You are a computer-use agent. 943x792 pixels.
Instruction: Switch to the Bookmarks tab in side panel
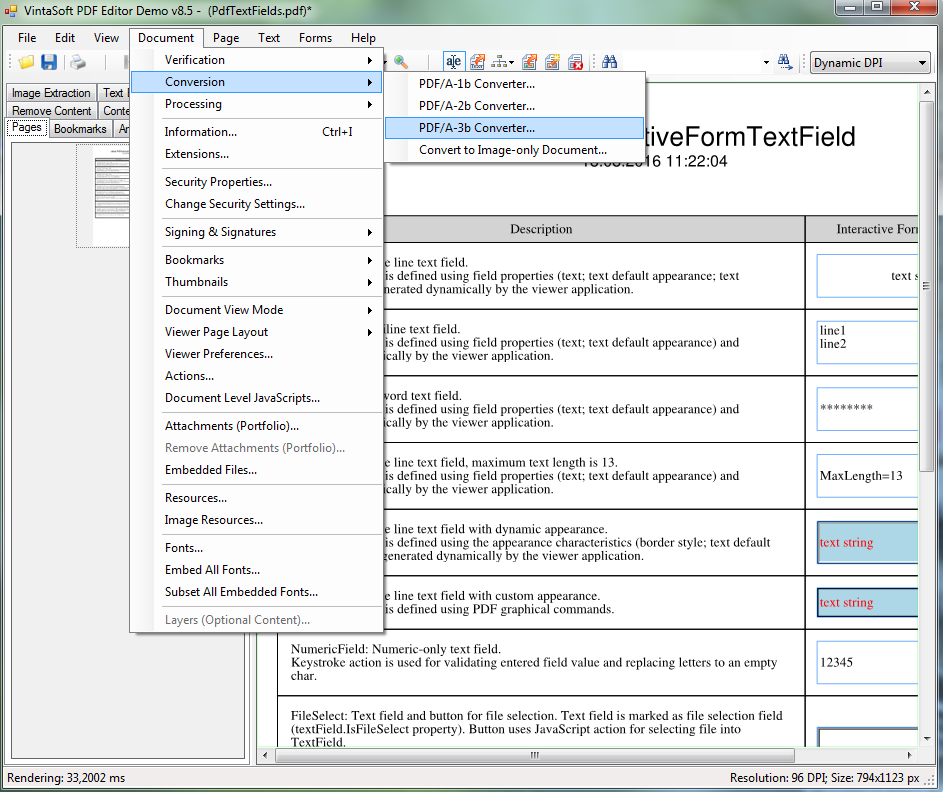click(x=80, y=129)
